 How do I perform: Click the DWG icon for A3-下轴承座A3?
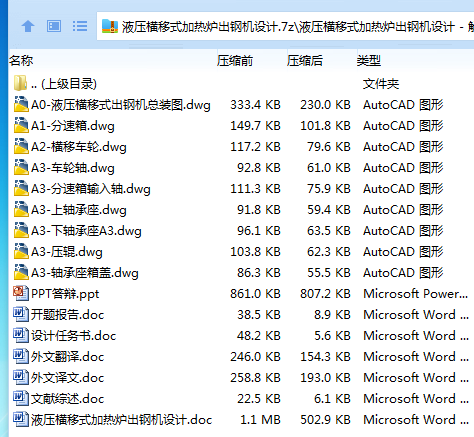[21, 230]
